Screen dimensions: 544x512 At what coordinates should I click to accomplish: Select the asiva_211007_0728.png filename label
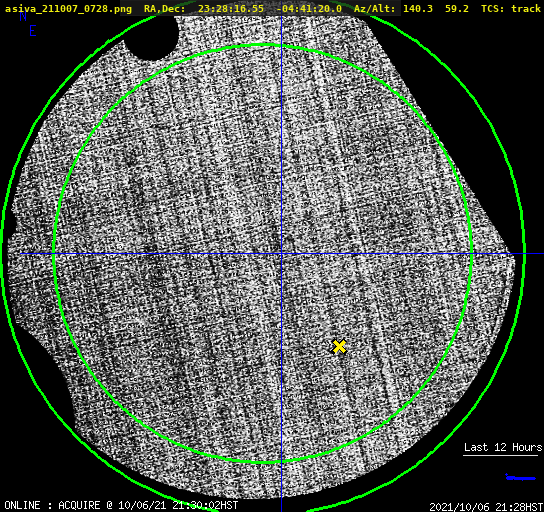(x=68, y=9)
